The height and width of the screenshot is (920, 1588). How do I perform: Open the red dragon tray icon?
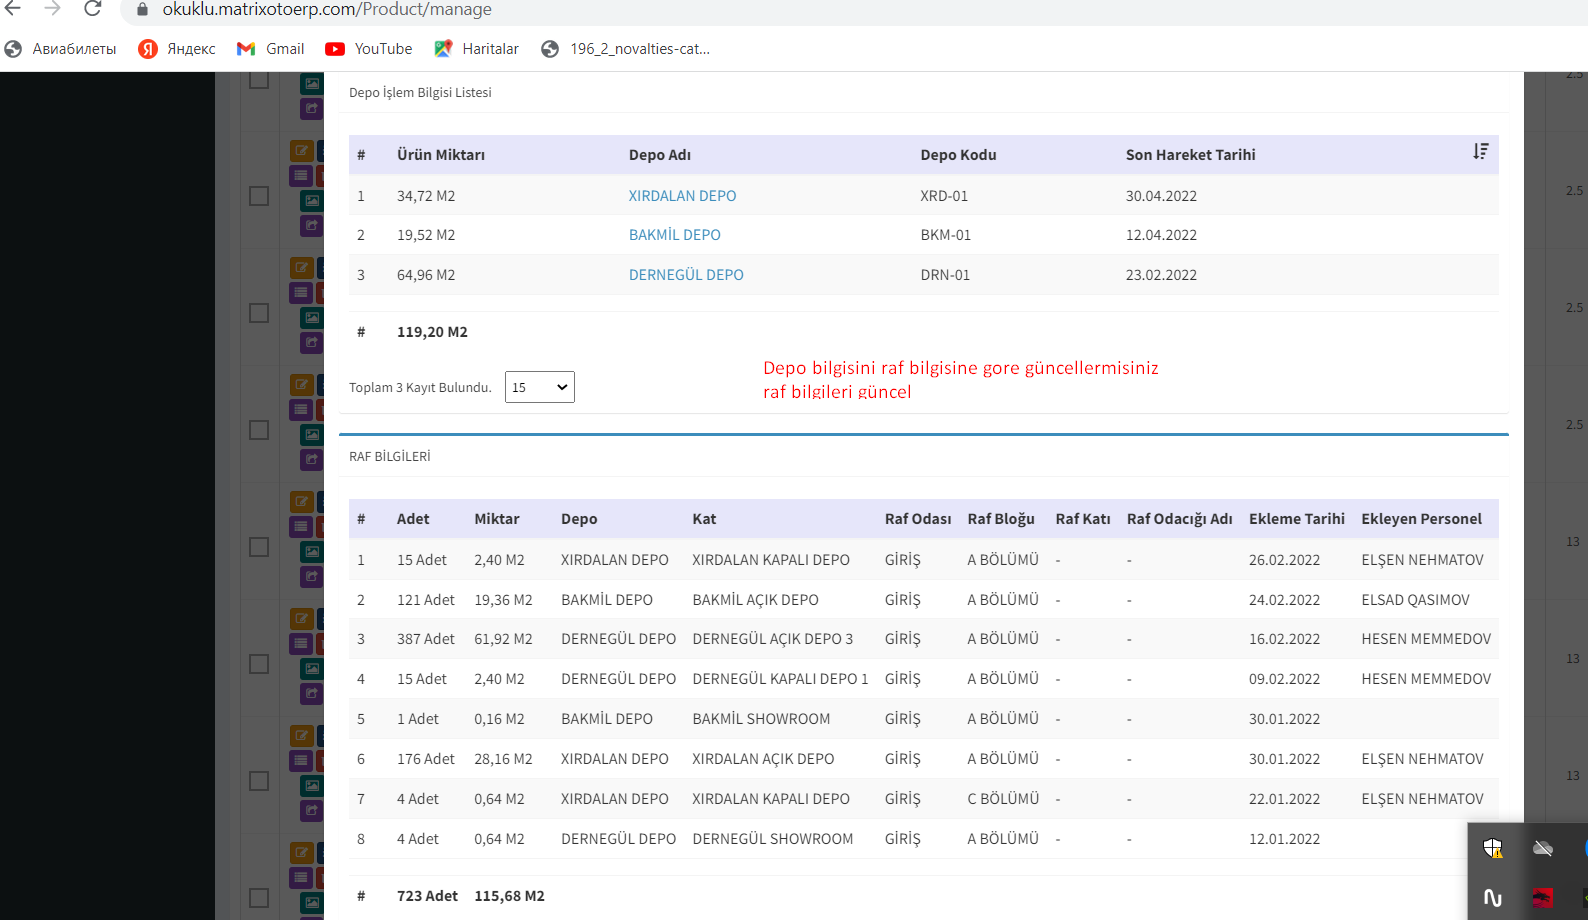tap(1542, 897)
